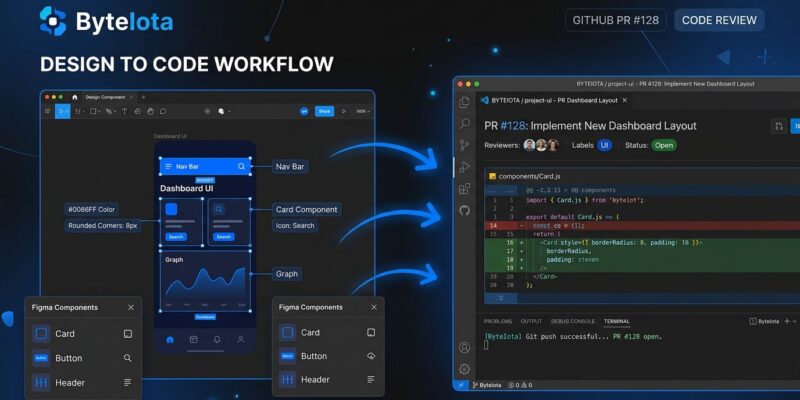
Task: Click Byteiota branch in status bar
Action: (x=487, y=385)
